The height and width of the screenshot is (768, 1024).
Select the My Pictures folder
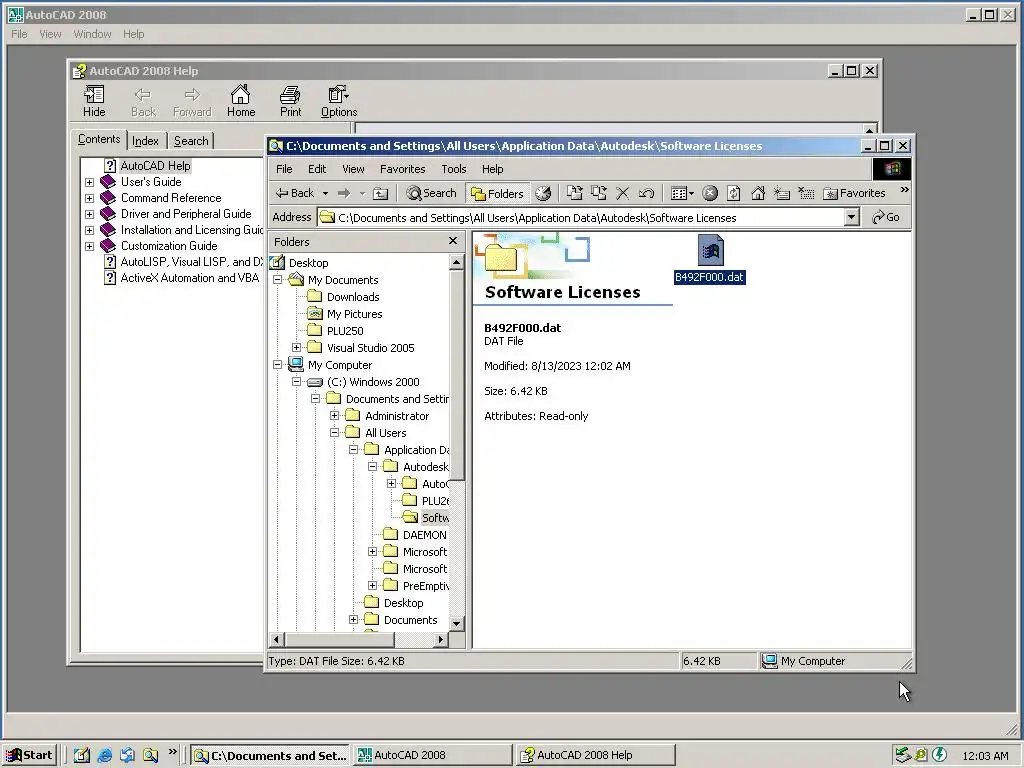point(355,314)
